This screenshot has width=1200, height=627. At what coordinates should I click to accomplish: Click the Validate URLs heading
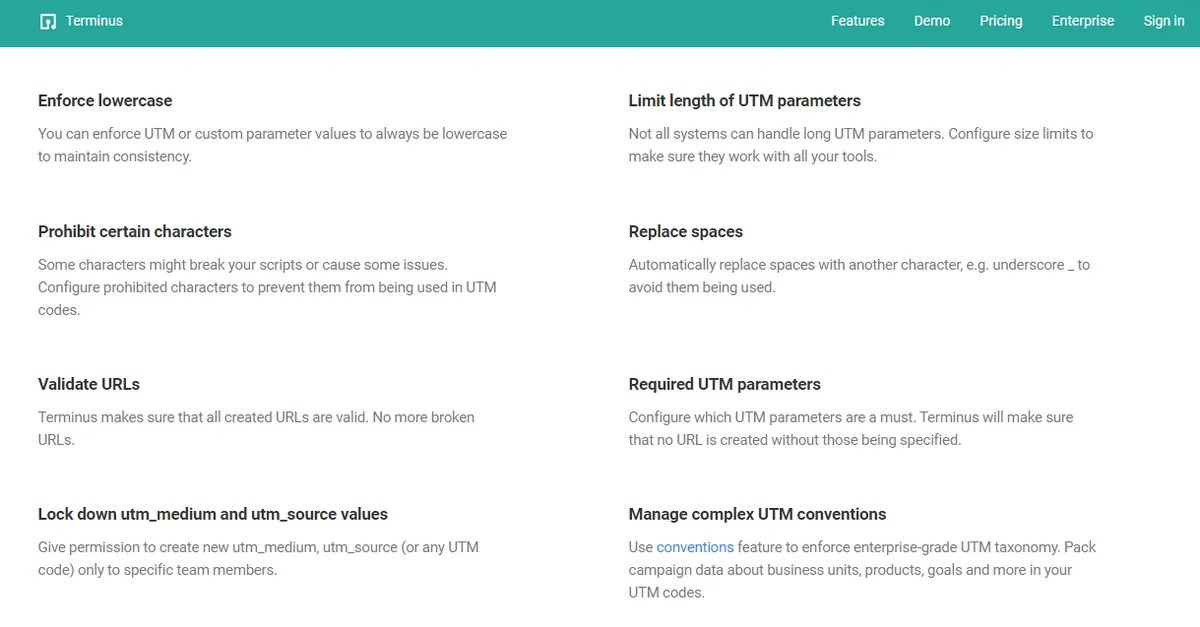[89, 384]
